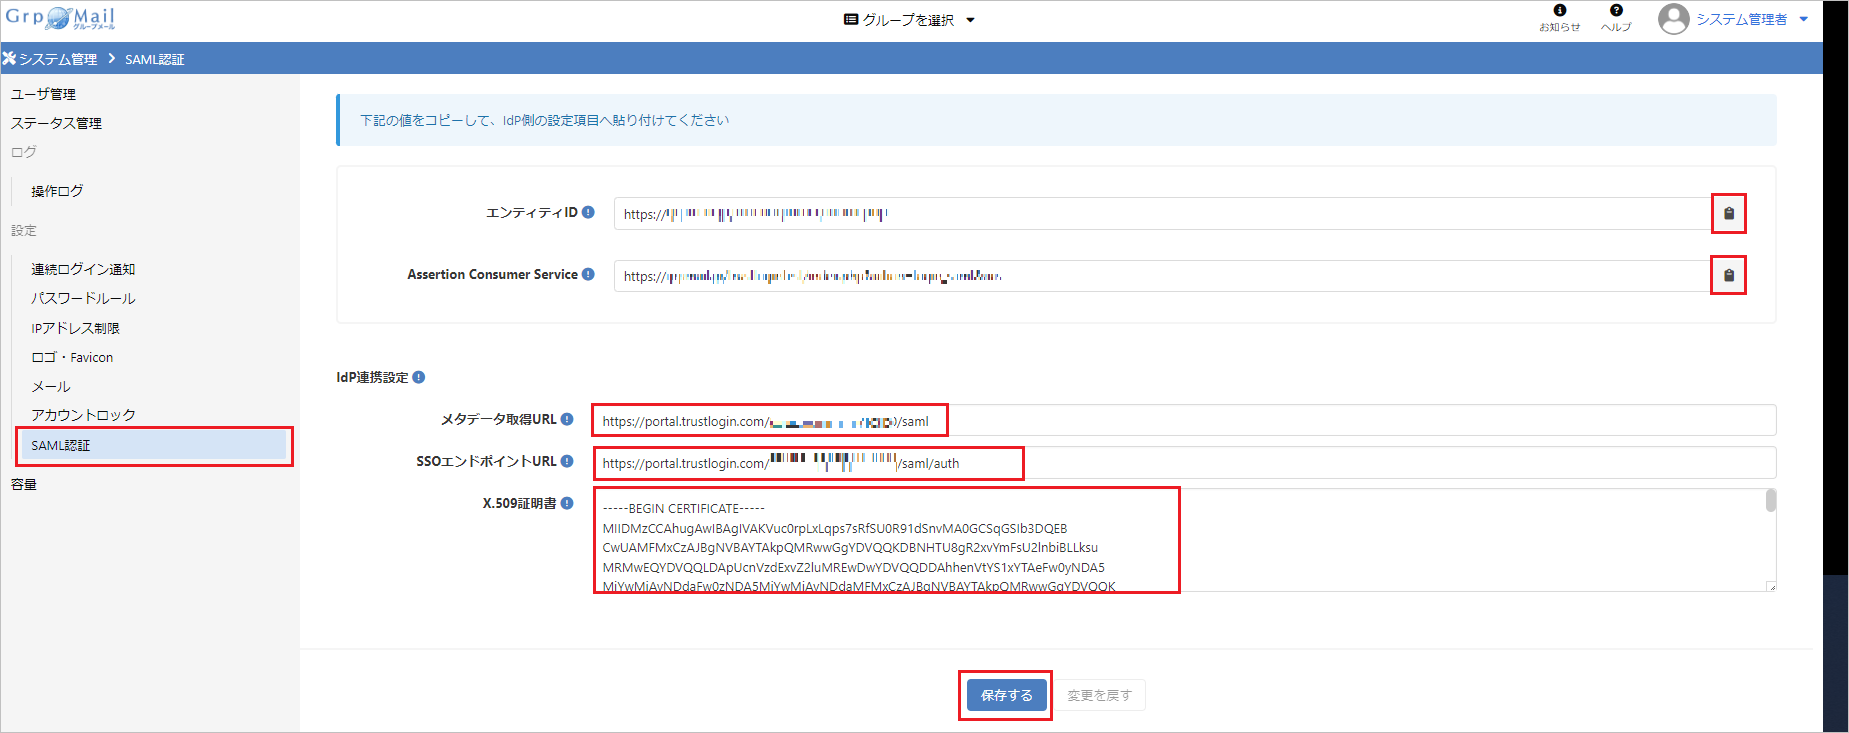Open IPアドレス制限 settings
This screenshot has height=733, width=1849.
pyautogui.click(x=75, y=328)
